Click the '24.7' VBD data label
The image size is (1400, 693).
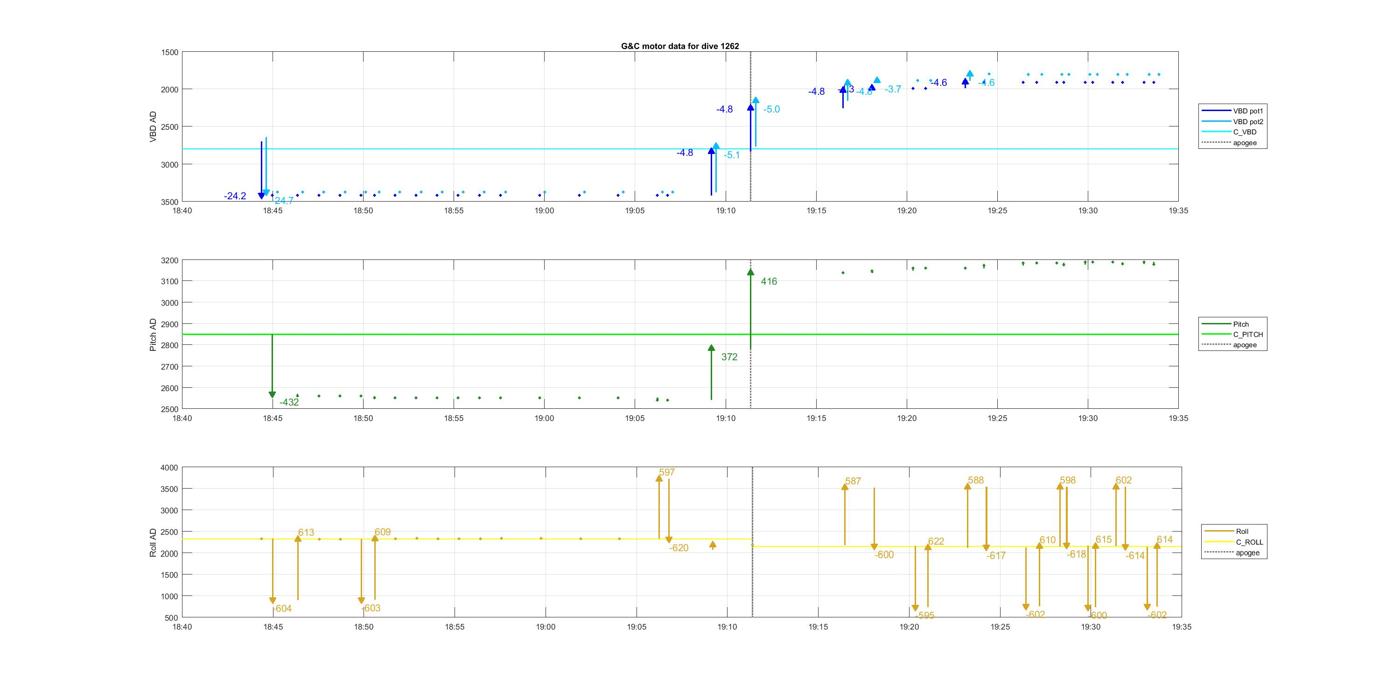[284, 201]
